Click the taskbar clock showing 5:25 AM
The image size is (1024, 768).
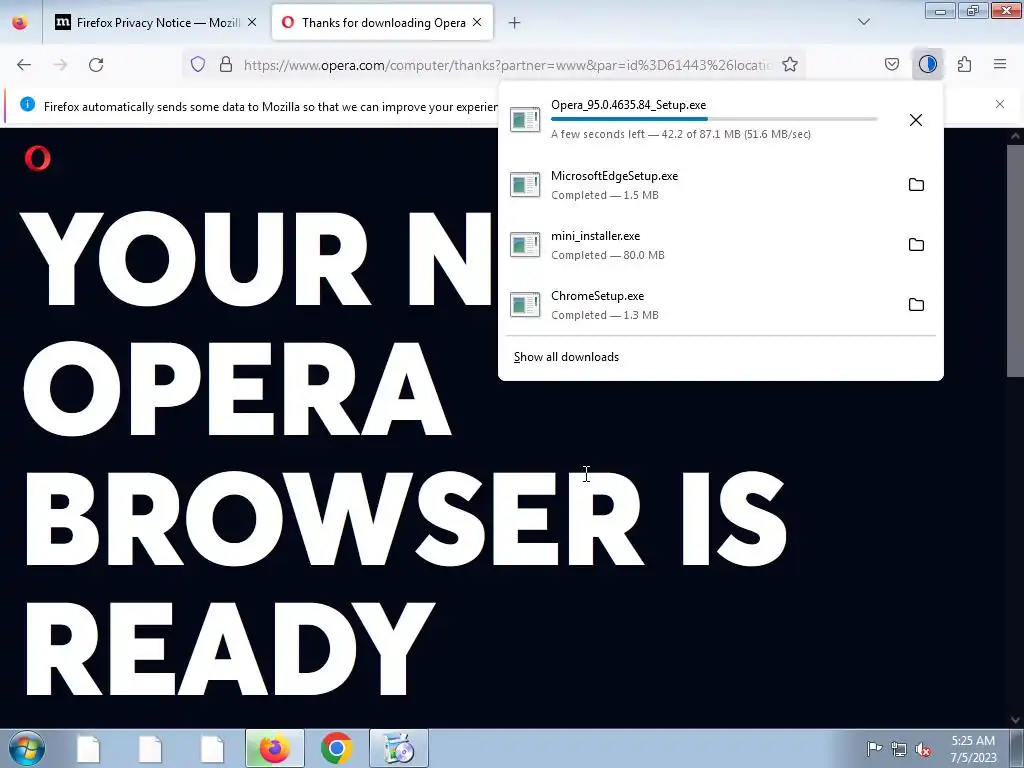(x=973, y=749)
